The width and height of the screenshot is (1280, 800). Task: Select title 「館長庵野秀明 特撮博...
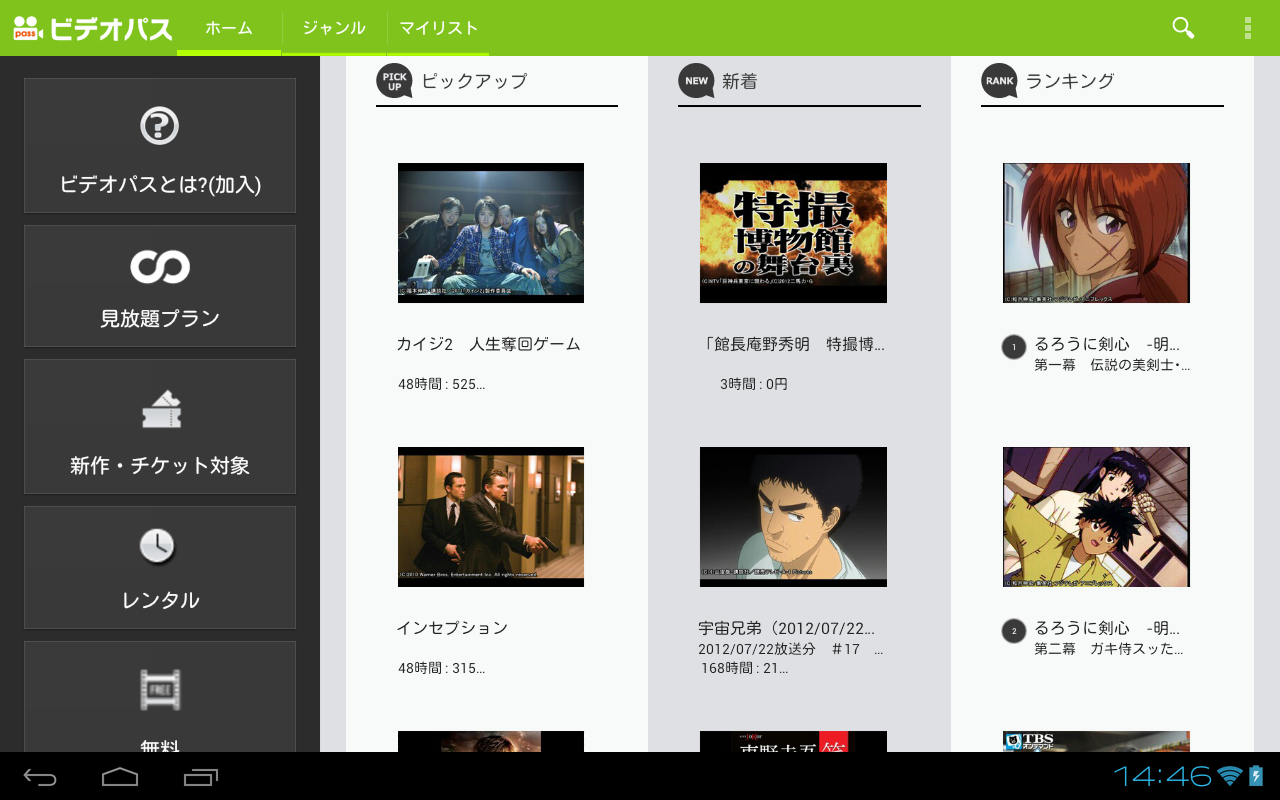tap(793, 344)
